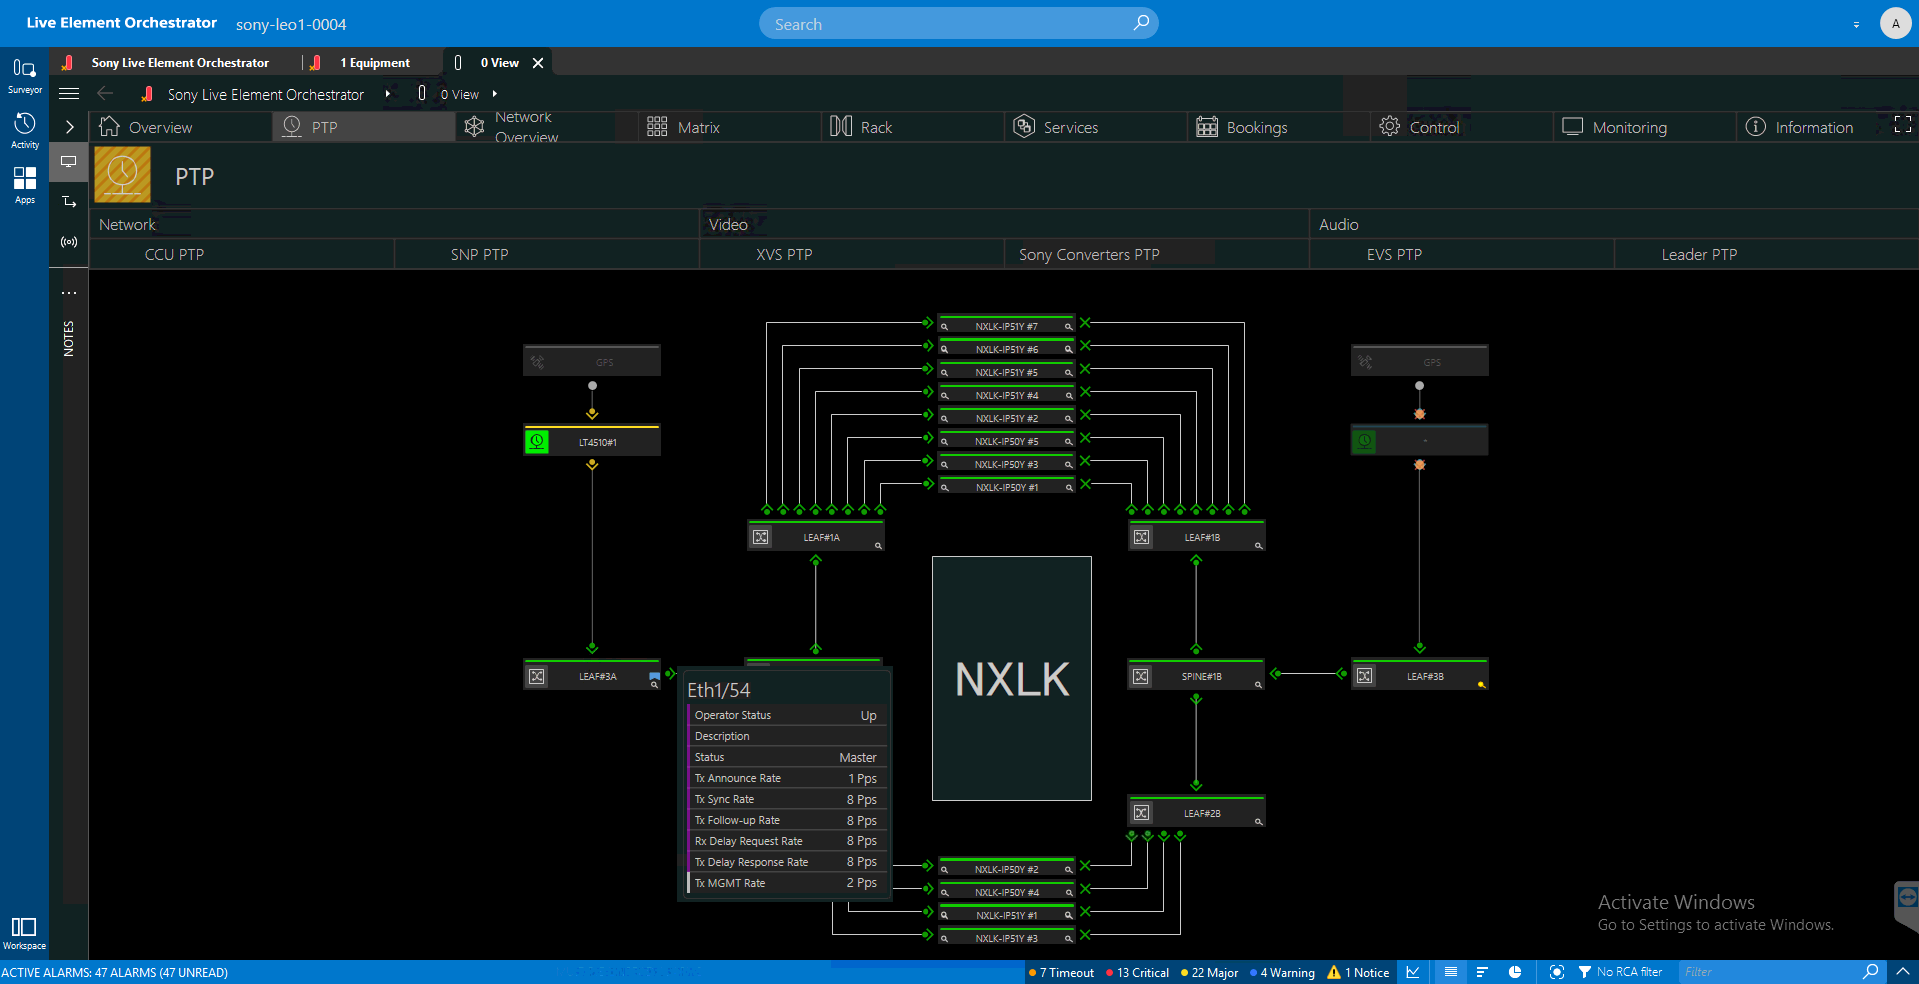Select the Leader PTP sub-page
Viewport: 1919px width, 984px height.
(1766, 255)
